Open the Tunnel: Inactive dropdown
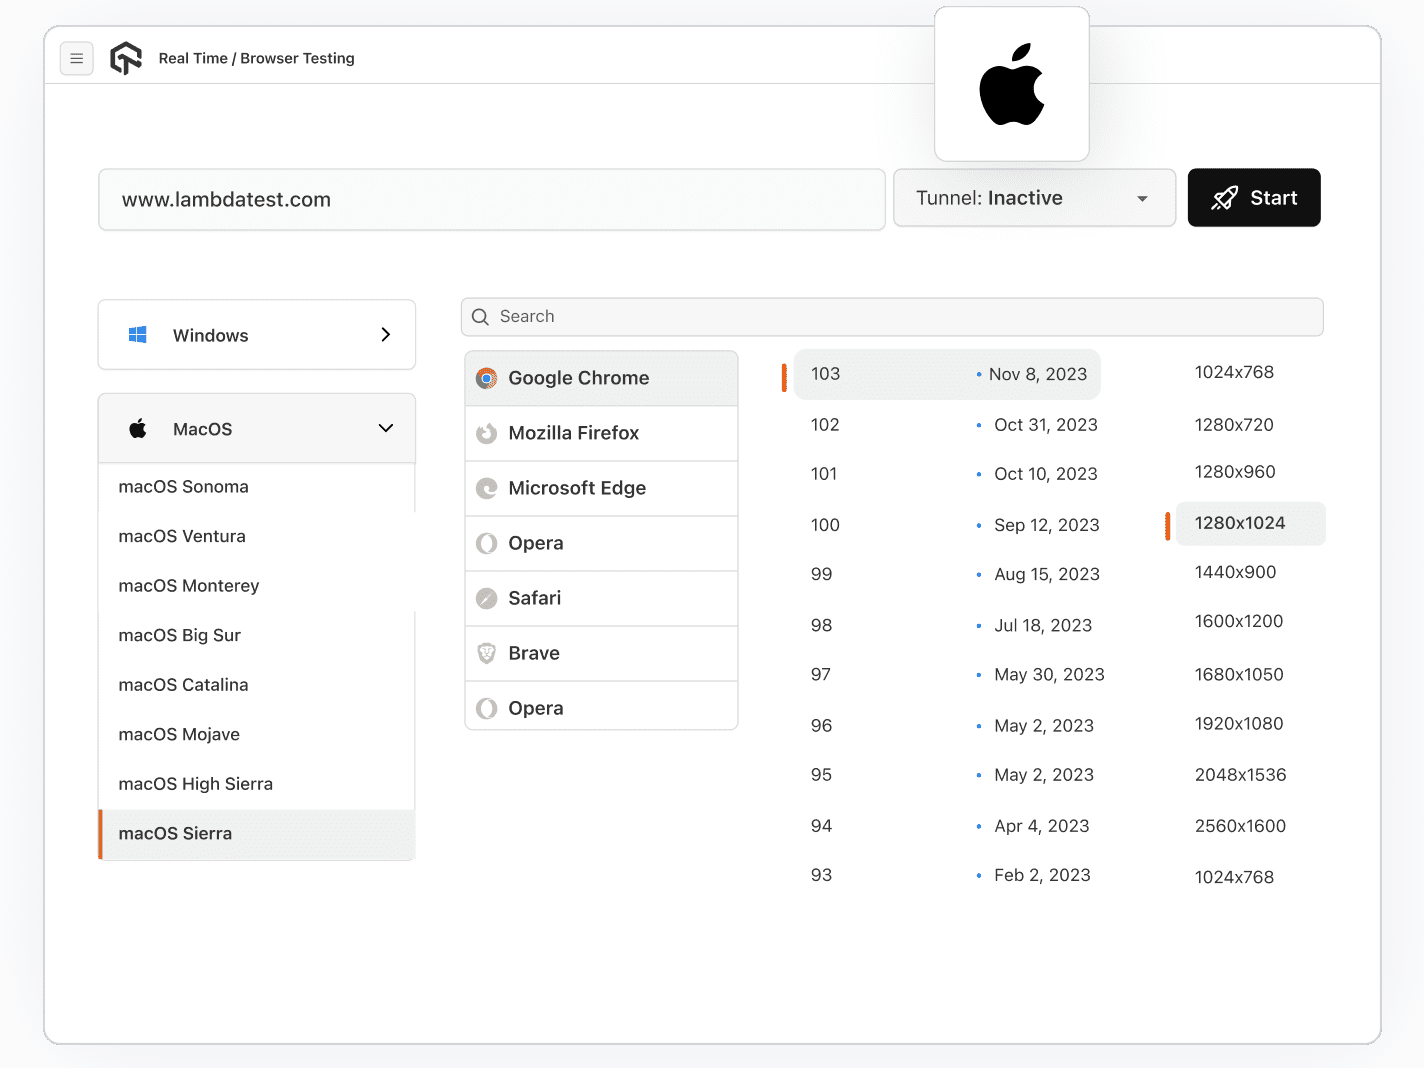1424x1068 pixels. (x=1034, y=198)
